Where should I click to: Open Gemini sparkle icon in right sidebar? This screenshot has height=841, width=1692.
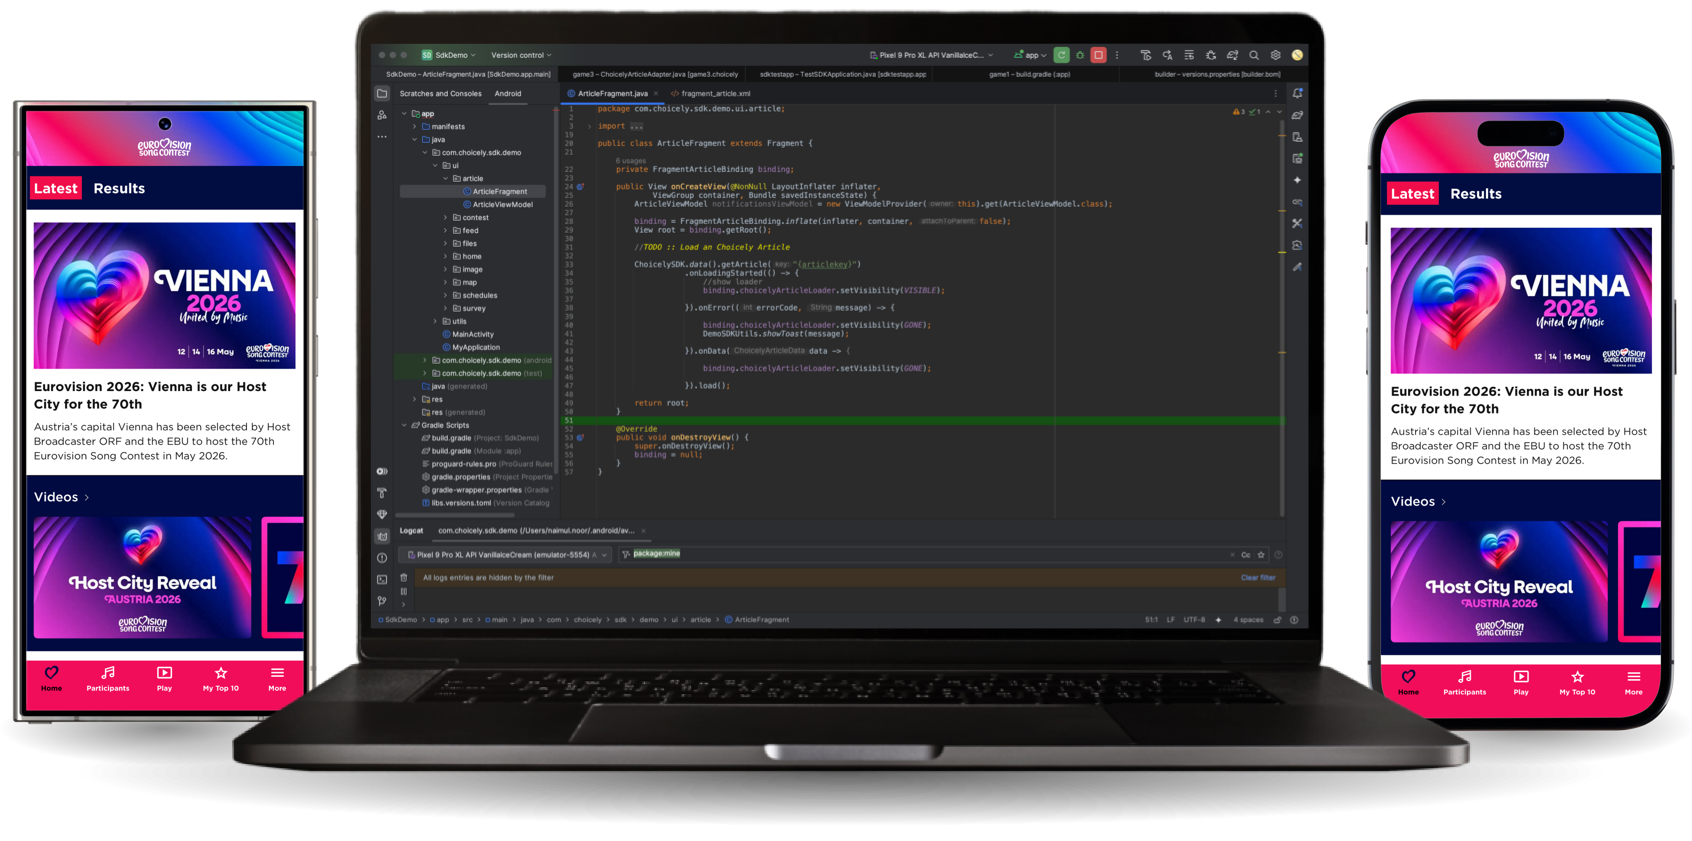click(x=1297, y=180)
